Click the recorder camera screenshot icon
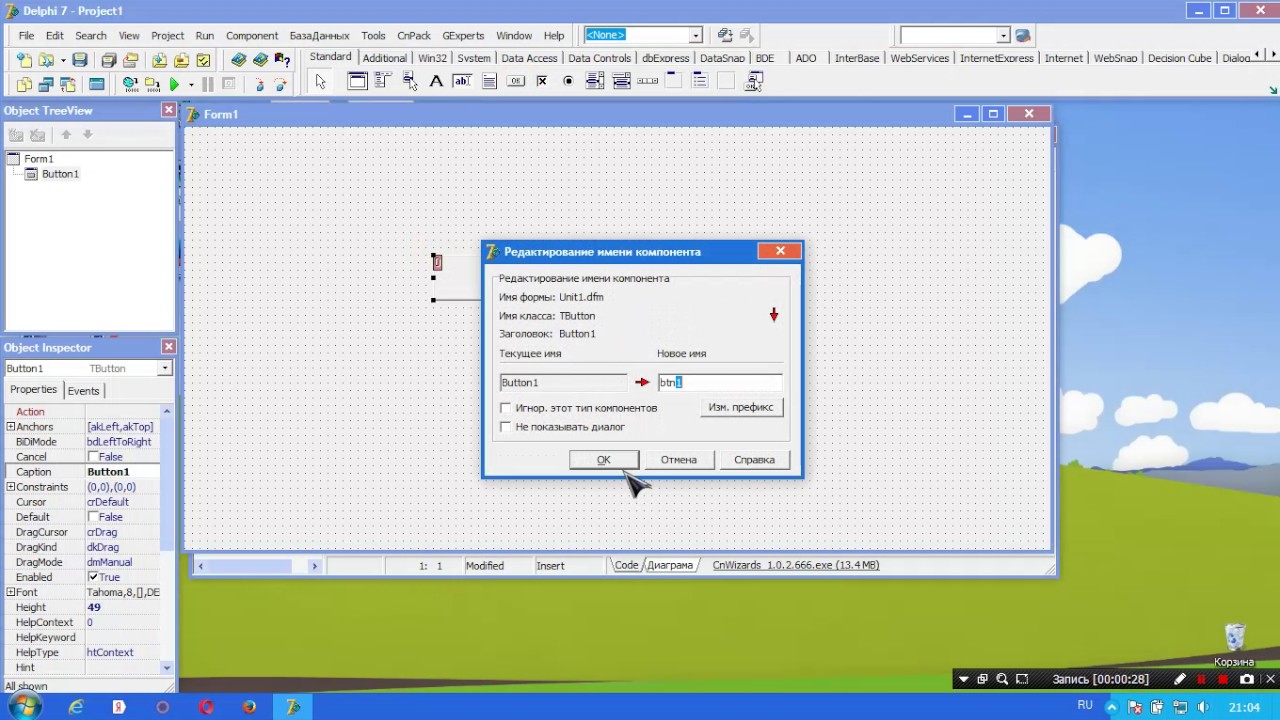This screenshot has width=1280, height=720. pos(1246,679)
